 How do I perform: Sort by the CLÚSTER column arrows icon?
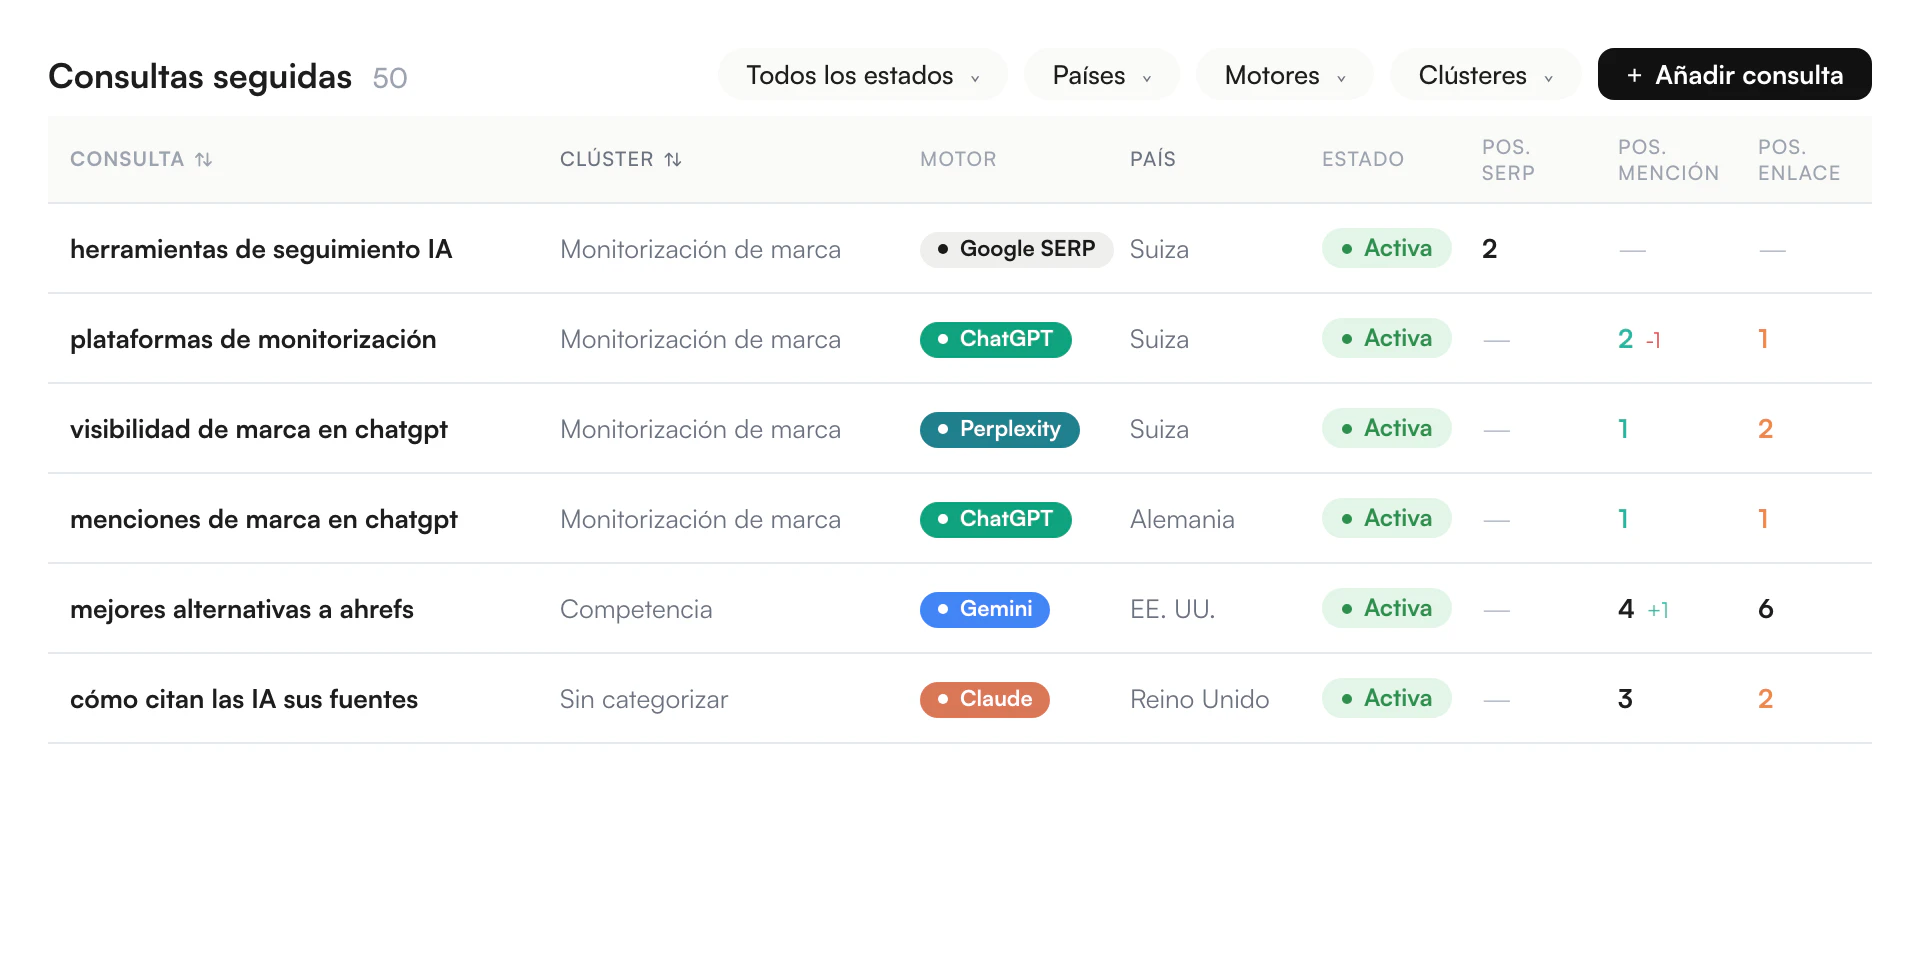tap(673, 160)
